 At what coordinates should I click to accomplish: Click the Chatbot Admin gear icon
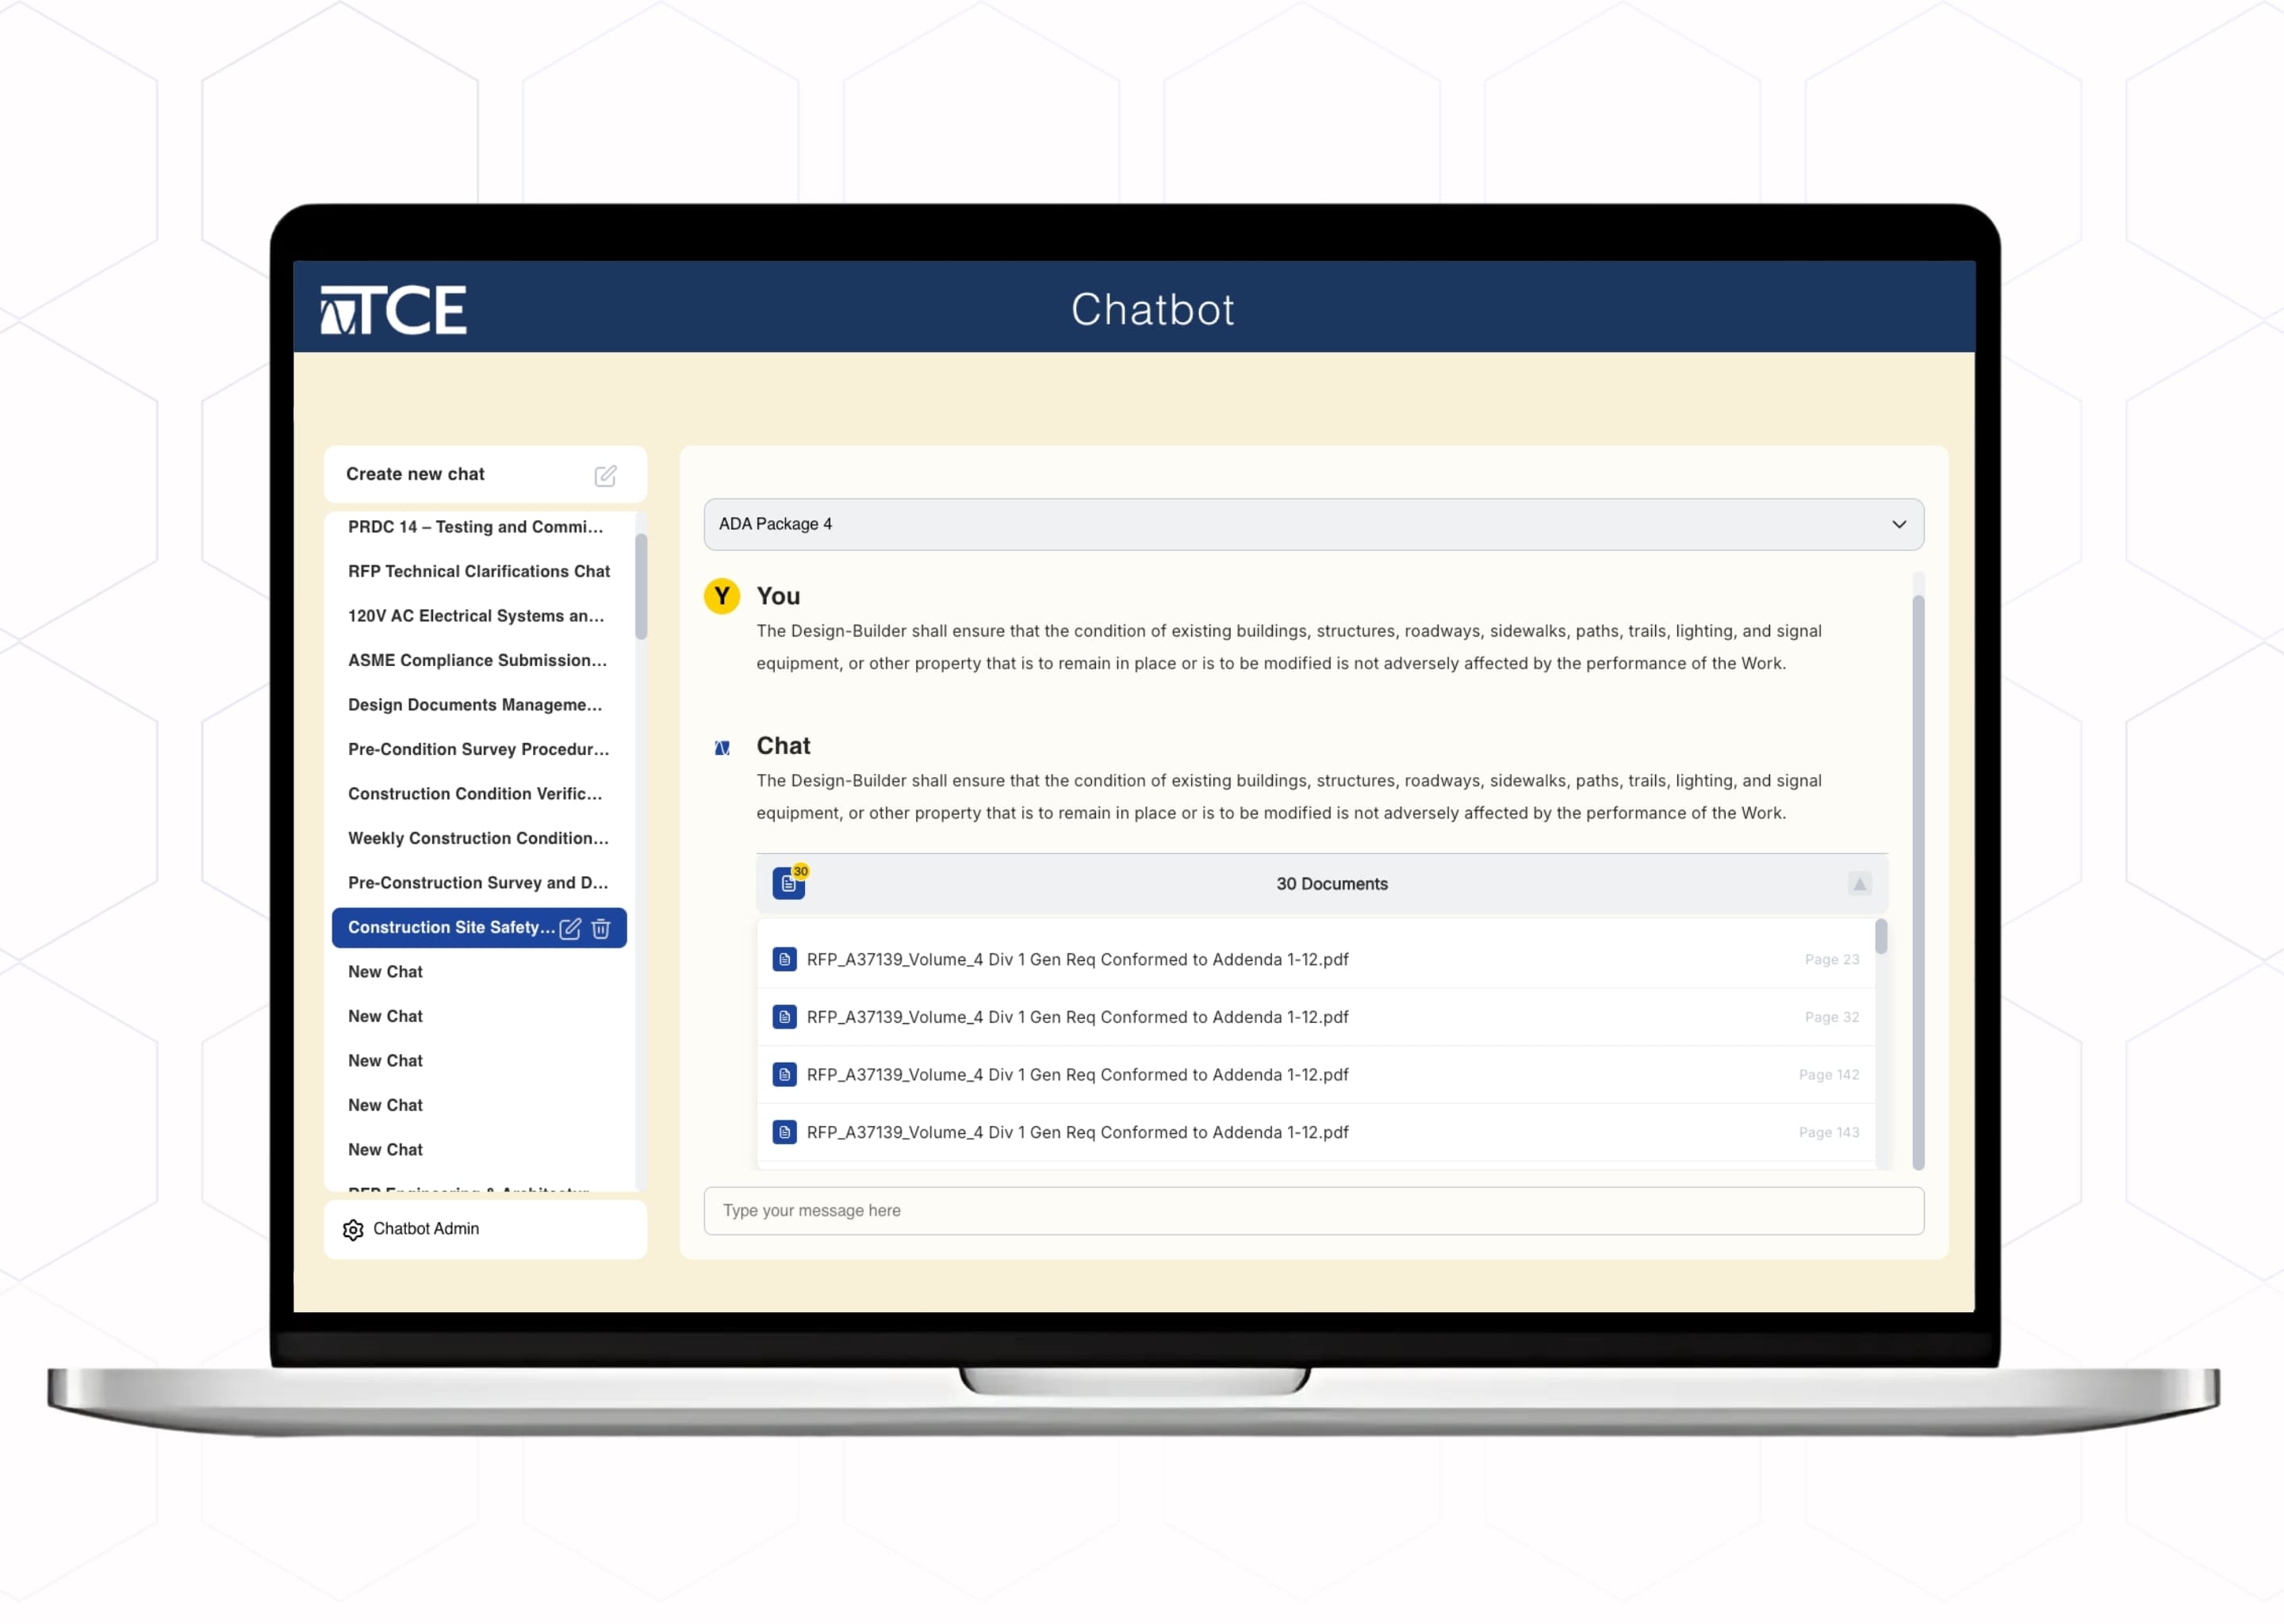tap(353, 1230)
